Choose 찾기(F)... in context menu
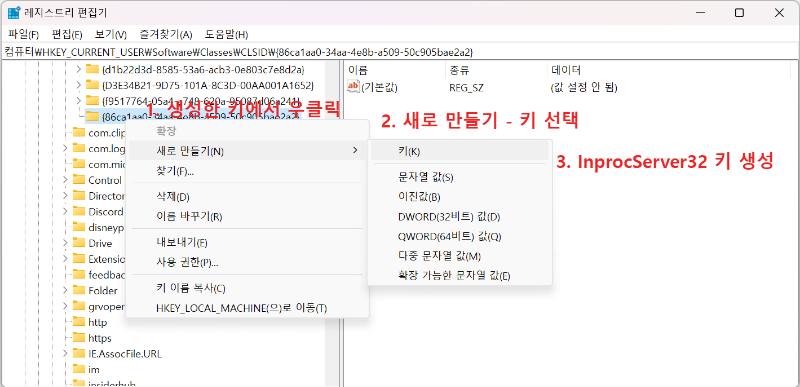 [x=247, y=171]
